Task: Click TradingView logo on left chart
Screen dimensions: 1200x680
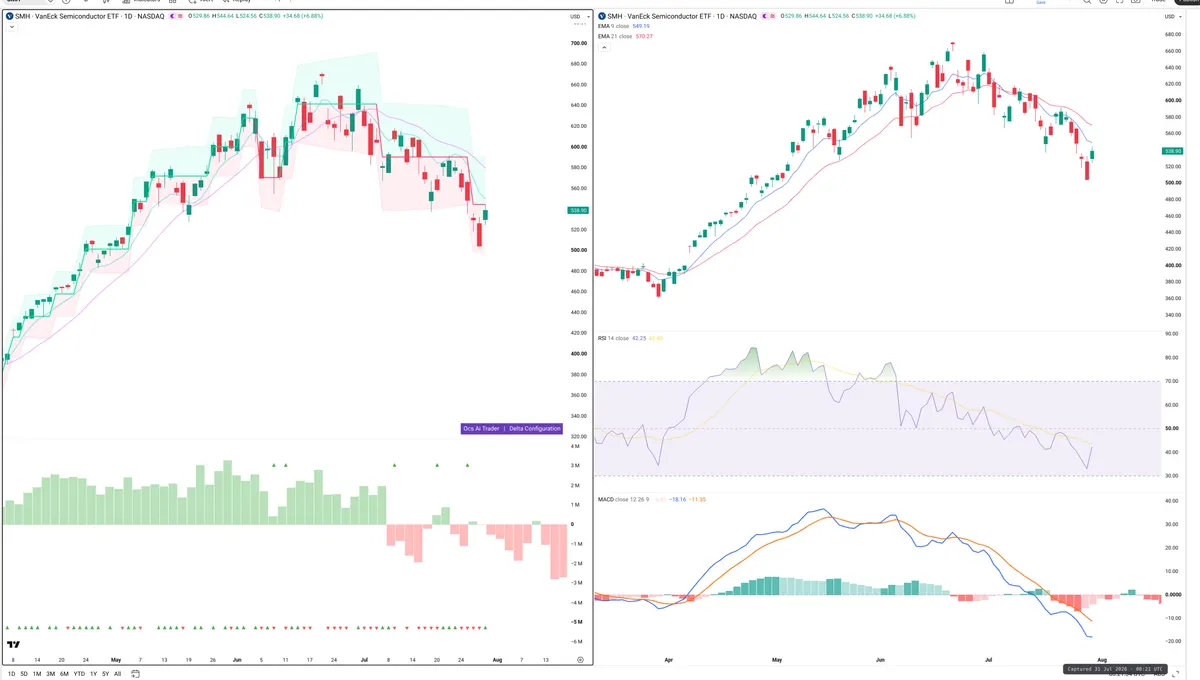Action: pos(14,645)
